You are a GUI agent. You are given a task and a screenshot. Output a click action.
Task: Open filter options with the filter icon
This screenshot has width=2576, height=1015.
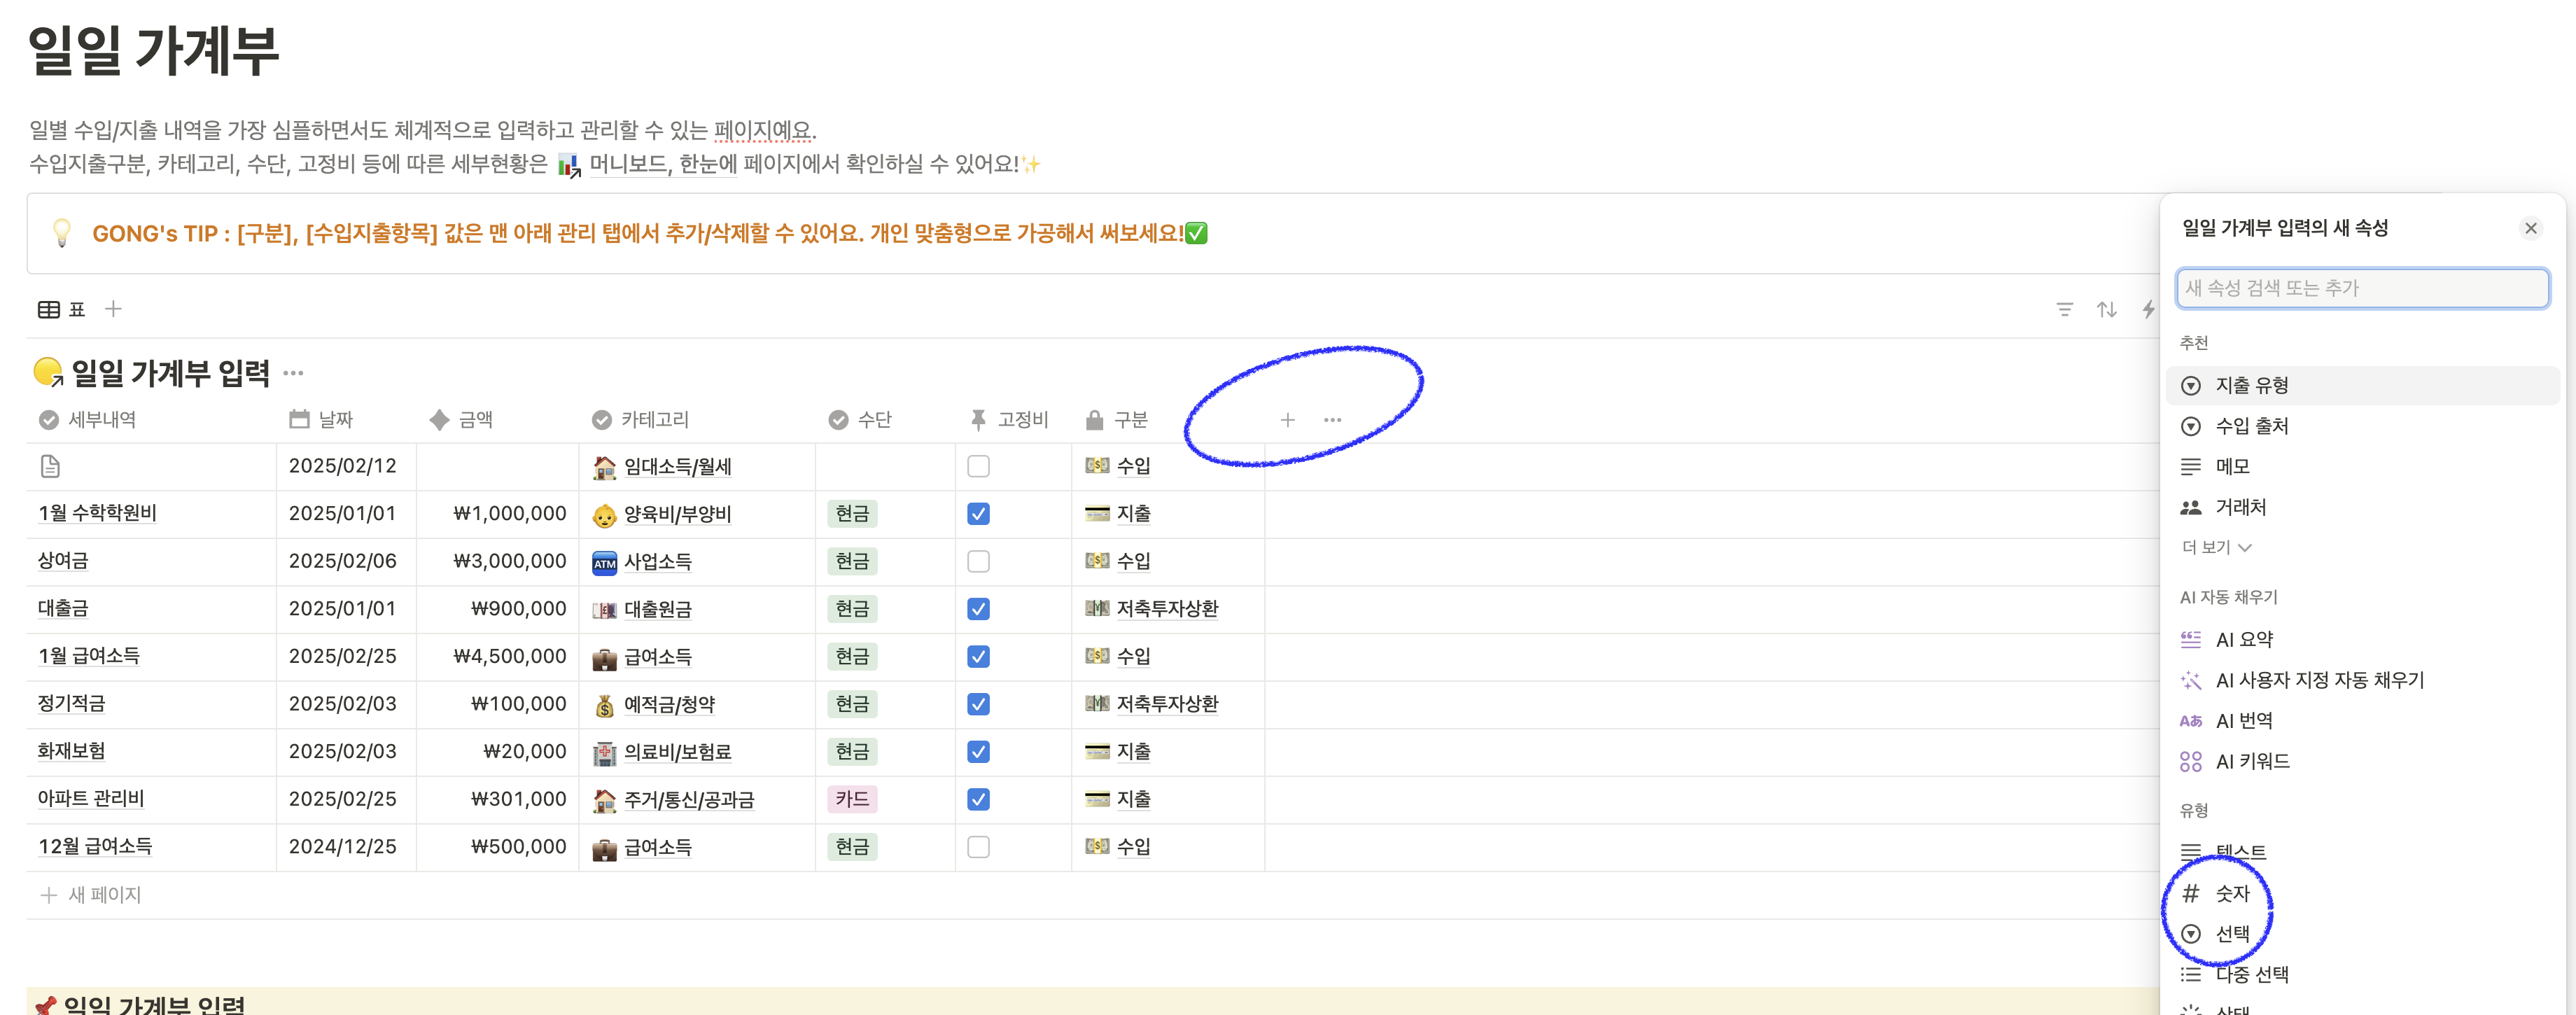pos(2065,309)
